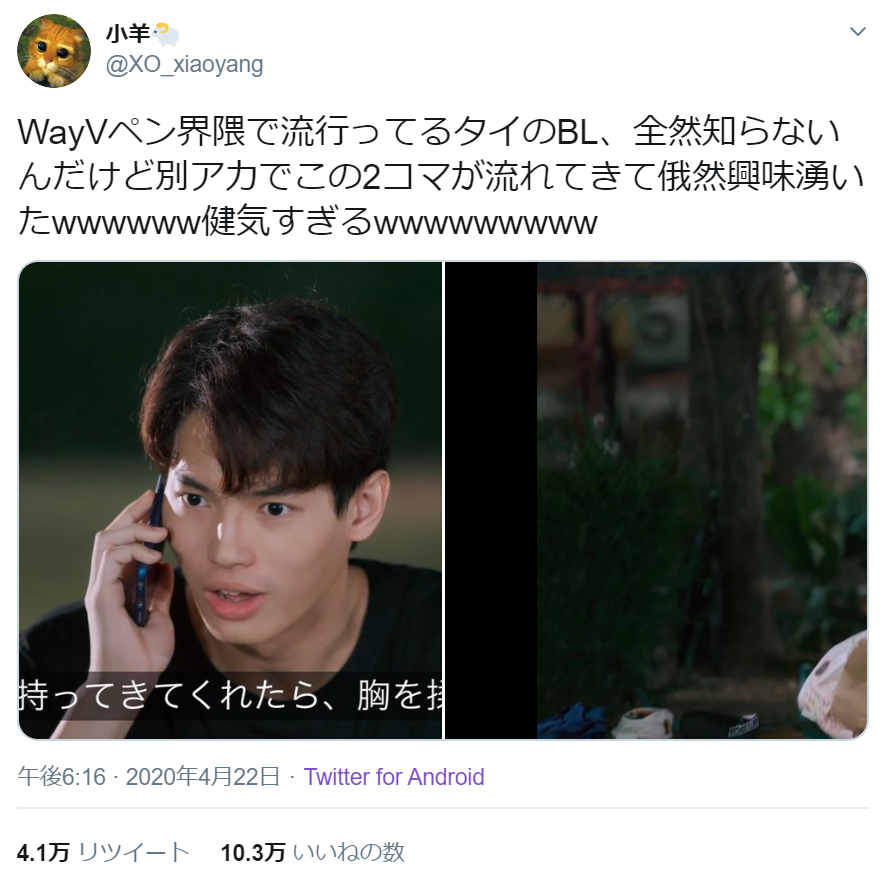
Task: Open the dark tree scene photo
Action: click(656, 500)
